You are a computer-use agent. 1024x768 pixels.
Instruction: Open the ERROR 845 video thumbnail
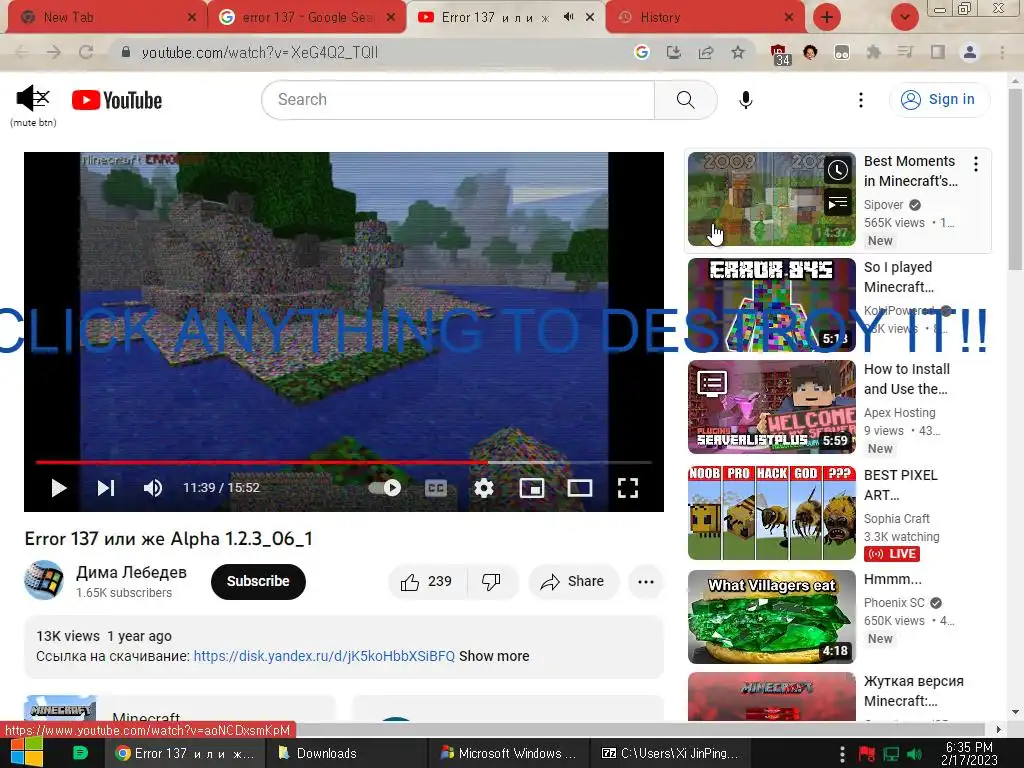[x=771, y=304]
